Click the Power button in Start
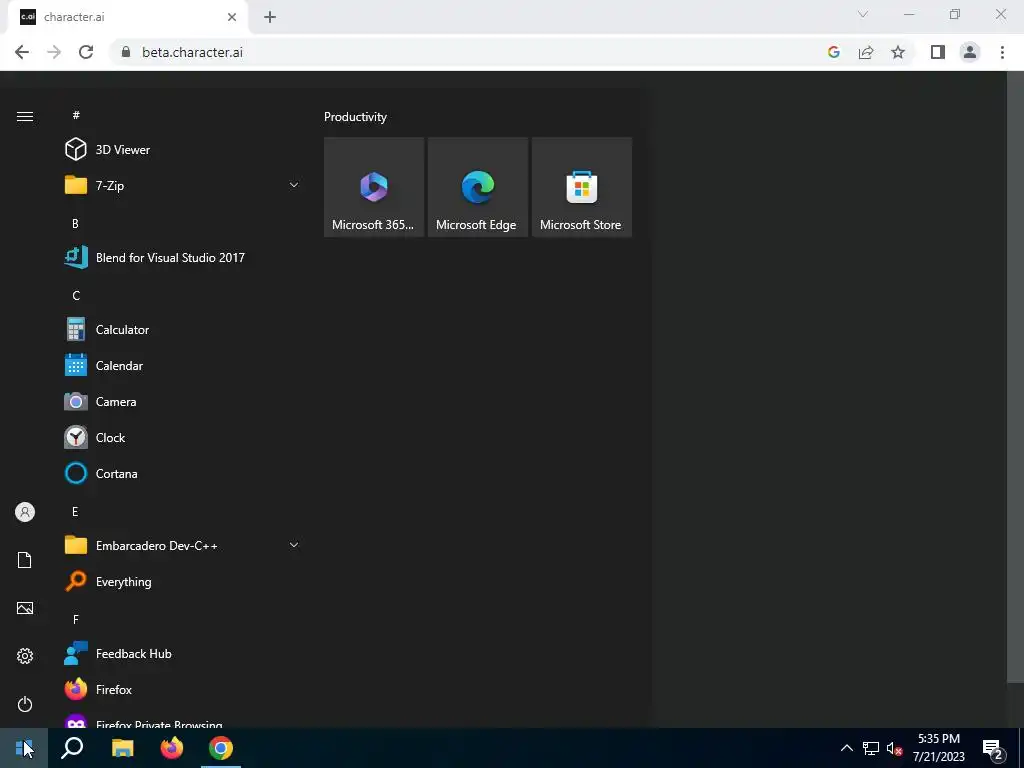 [25, 704]
